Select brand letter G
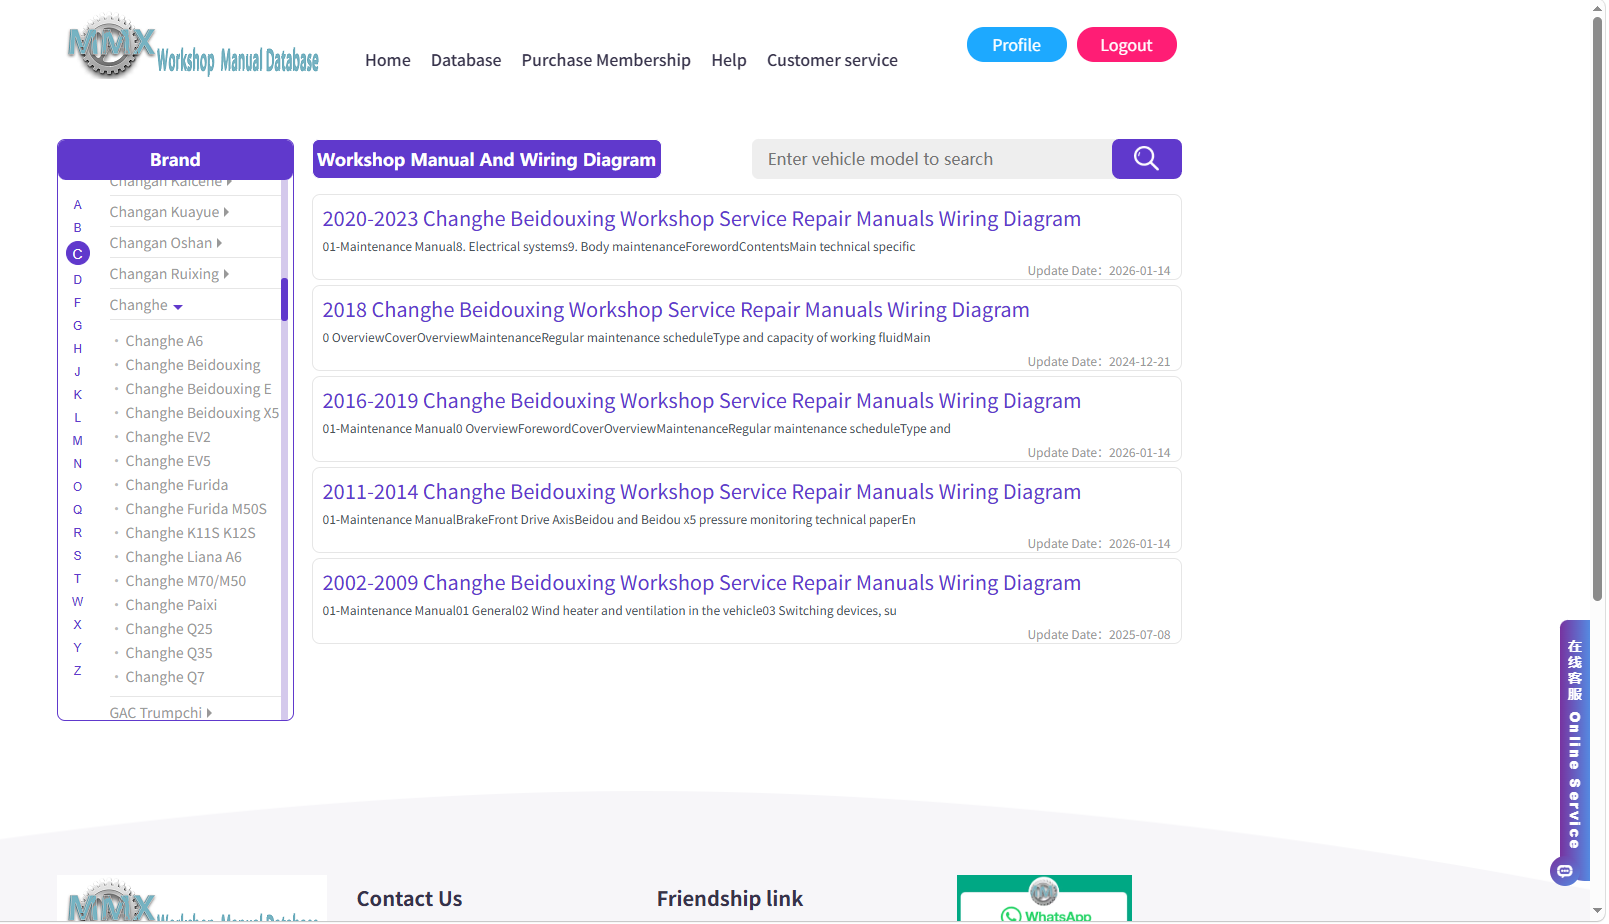Viewport: 1609px width, 924px height. click(x=78, y=326)
